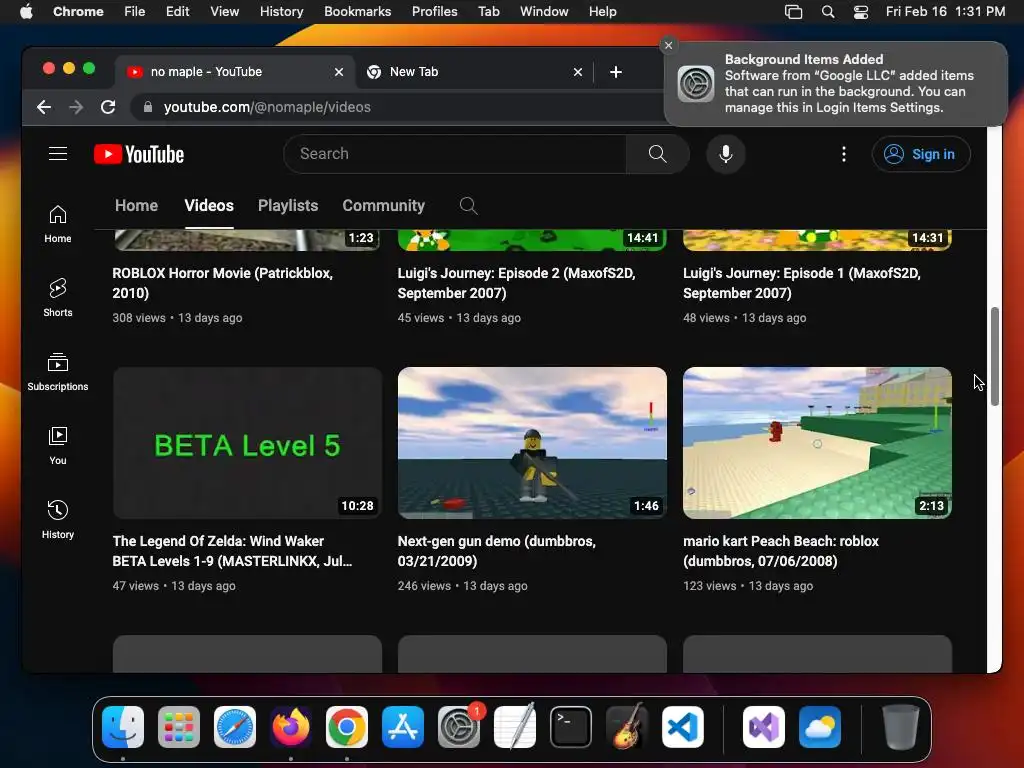Image resolution: width=1024 pixels, height=768 pixels.
Task: Go forward in Chrome
Action: tap(76, 107)
